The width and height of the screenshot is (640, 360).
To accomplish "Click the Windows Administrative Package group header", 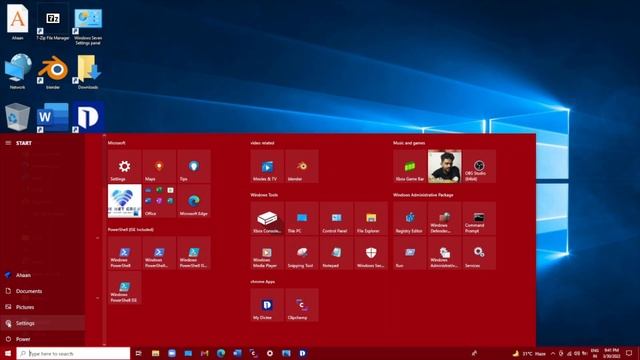I will 423,195.
